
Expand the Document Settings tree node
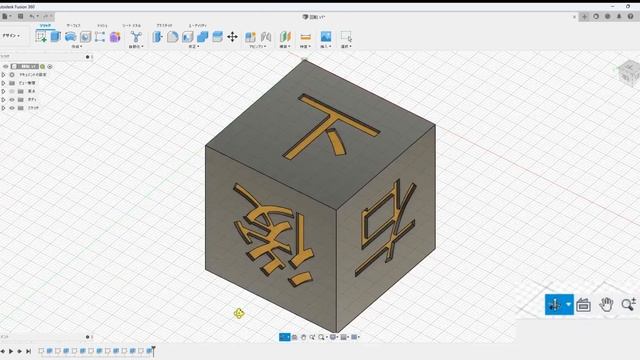3,75
